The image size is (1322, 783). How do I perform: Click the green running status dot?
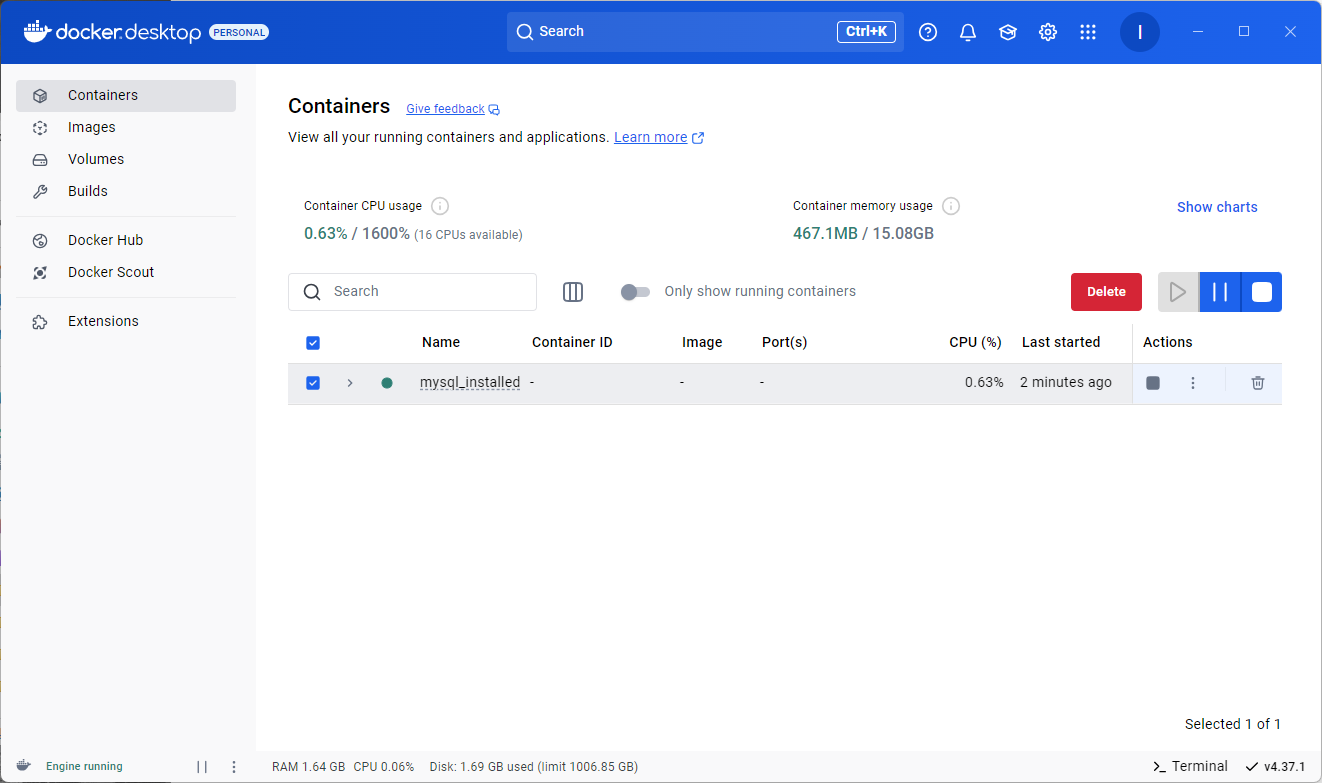click(x=387, y=383)
